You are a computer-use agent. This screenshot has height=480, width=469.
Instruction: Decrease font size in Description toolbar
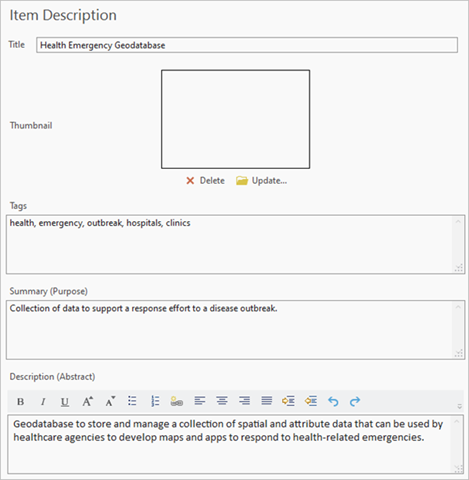[x=110, y=401]
